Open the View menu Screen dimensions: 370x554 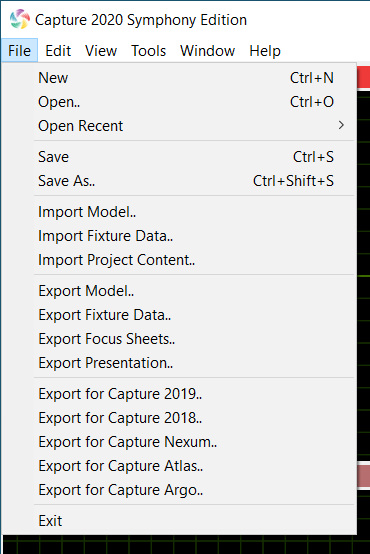point(101,51)
